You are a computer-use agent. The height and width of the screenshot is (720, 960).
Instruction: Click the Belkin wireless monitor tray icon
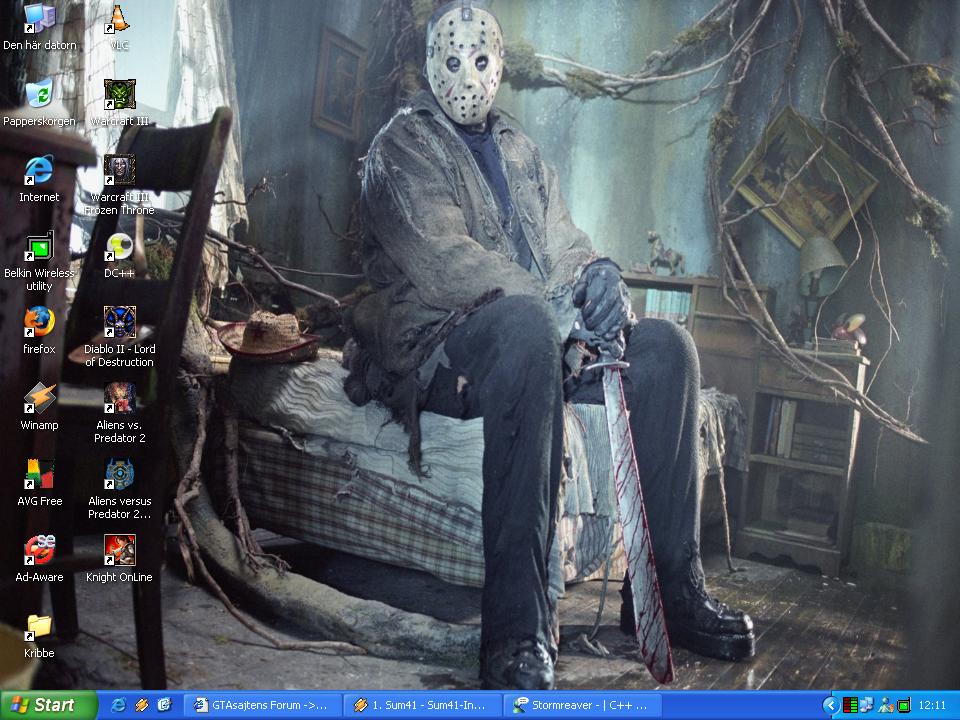(x=904, y=705)
